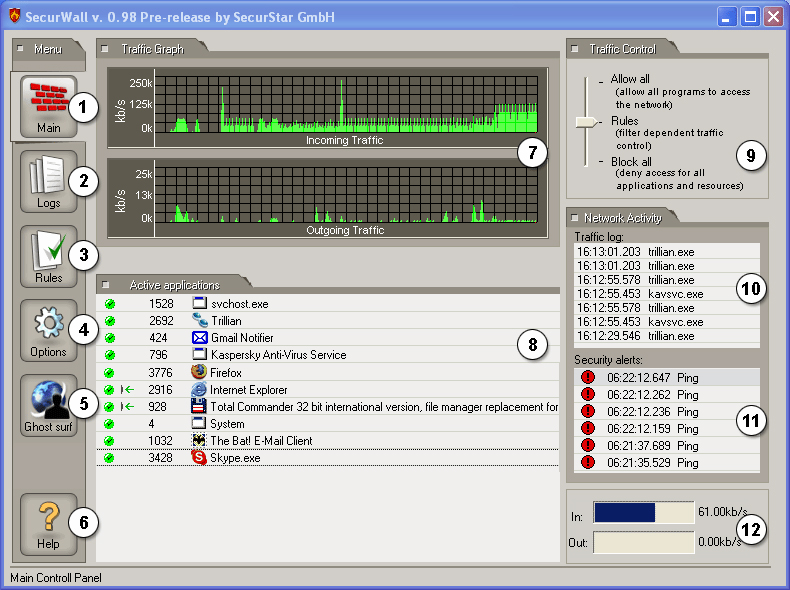Screen dimensions: 790x590
Task: Select security alert 06:22:12.262 Ping
Action: tap(667, 395)
